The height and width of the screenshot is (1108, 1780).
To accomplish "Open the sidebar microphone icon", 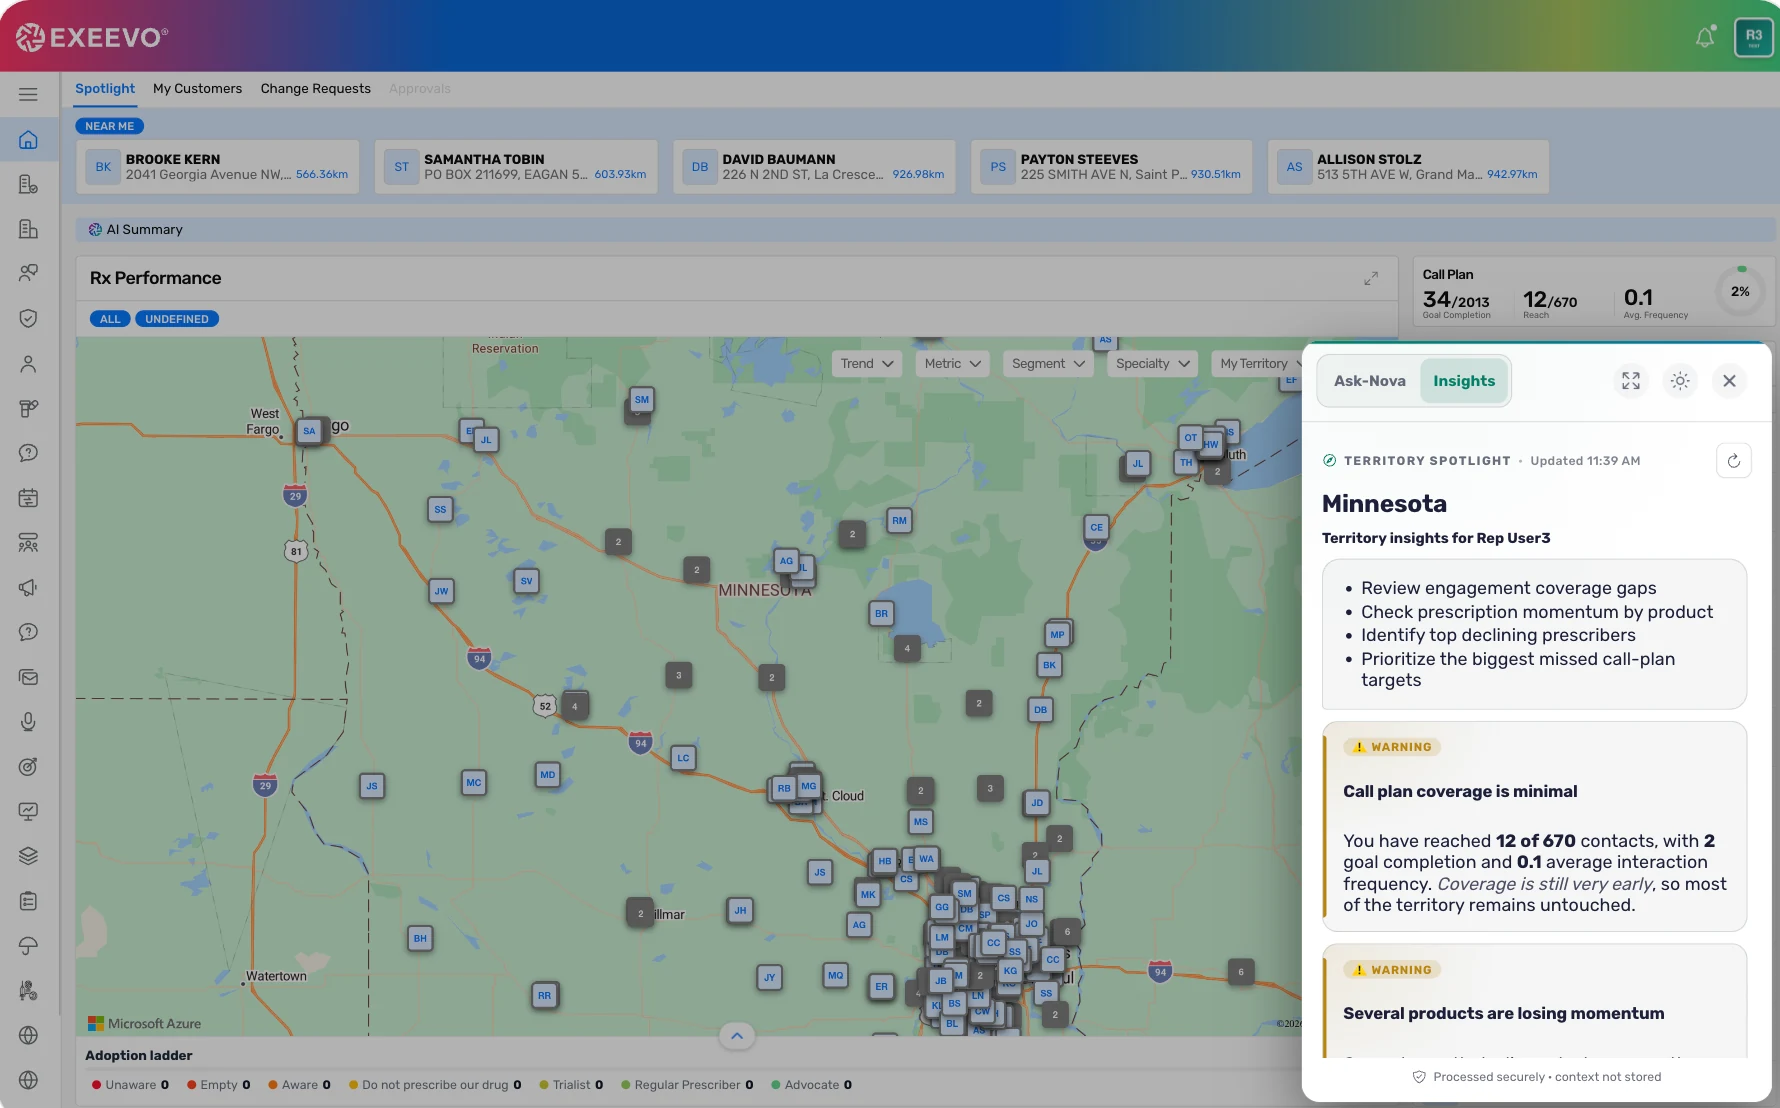I will click(x=28, y=722).
